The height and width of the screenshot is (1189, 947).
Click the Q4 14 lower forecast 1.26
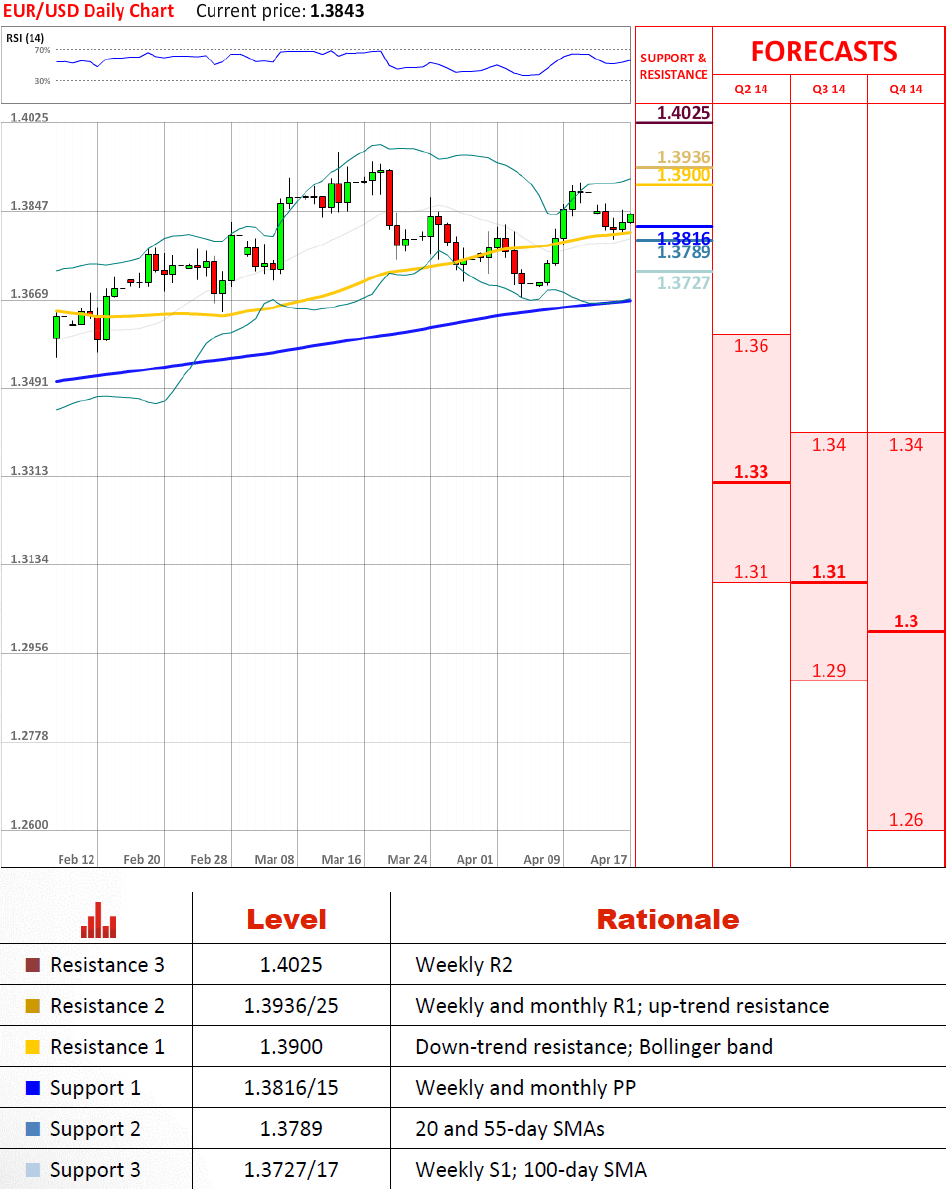pyautogui.click(x=906, y=820)
